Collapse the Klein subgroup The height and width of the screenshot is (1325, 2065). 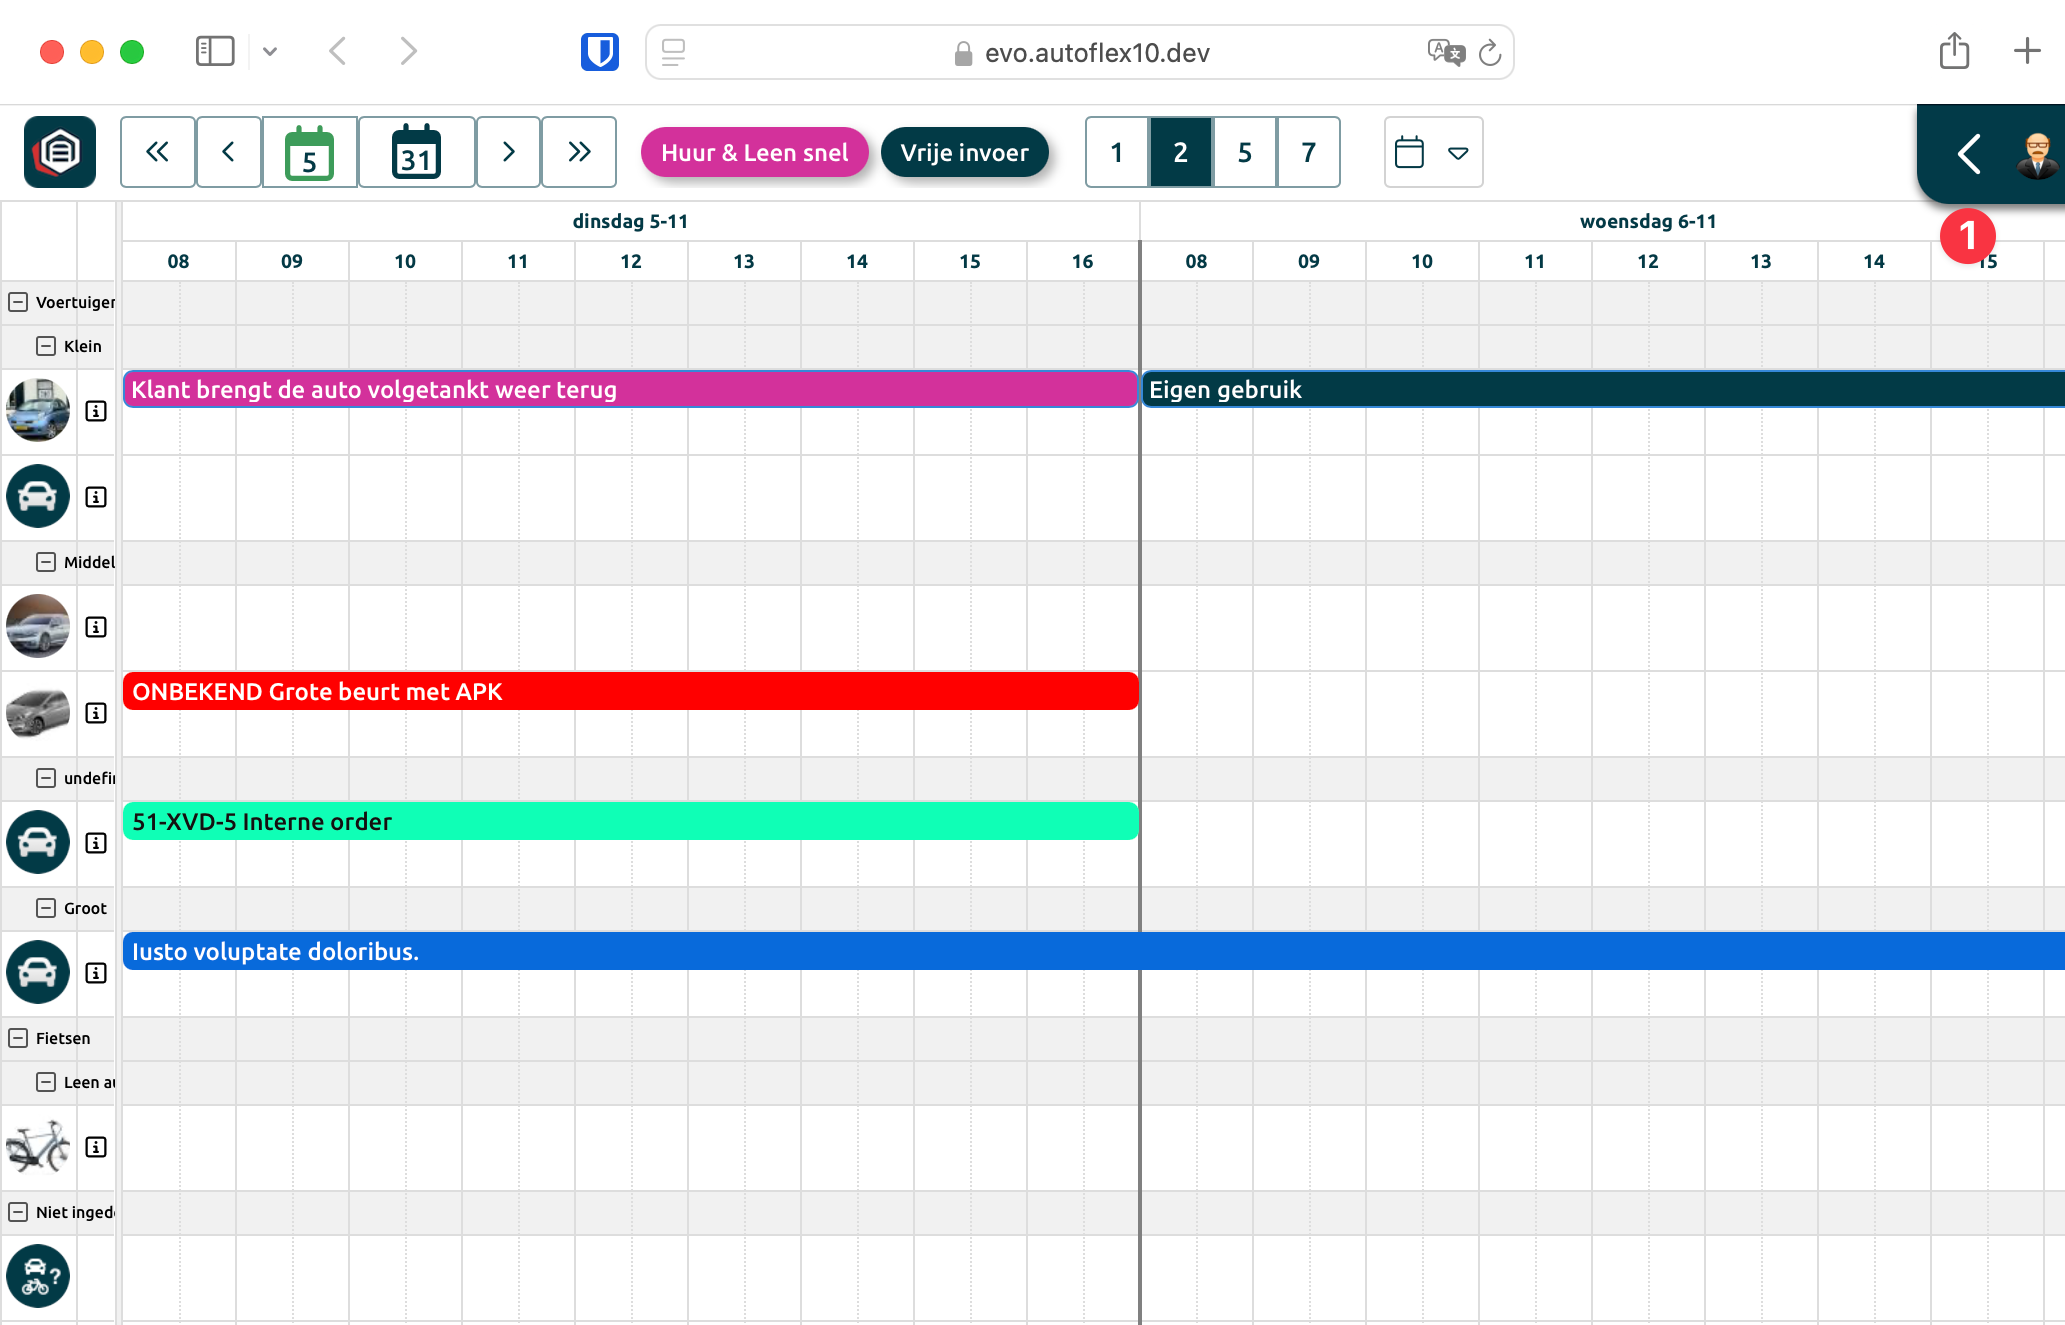[46, 346]
